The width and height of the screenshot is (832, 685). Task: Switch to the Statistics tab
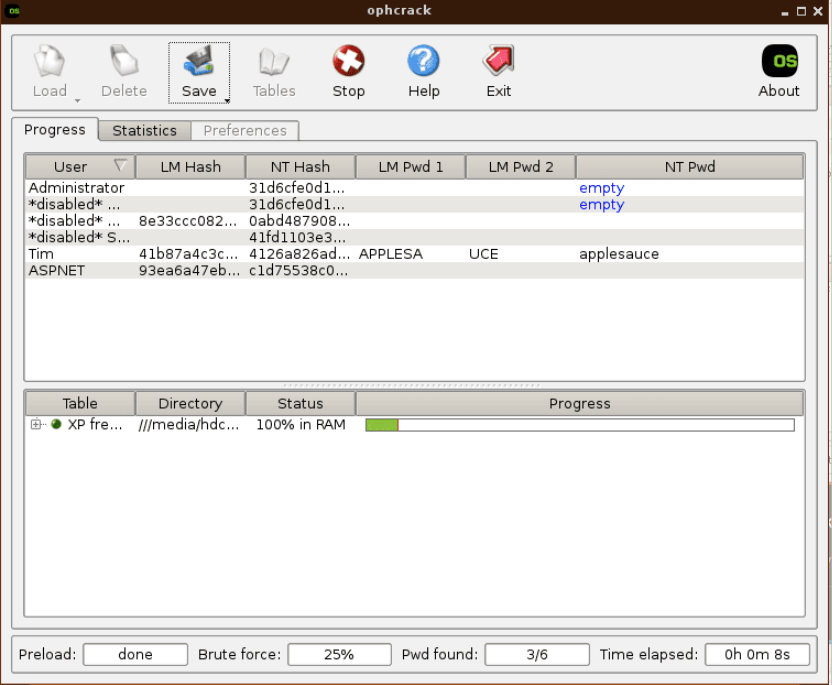[x=144, y=131]
